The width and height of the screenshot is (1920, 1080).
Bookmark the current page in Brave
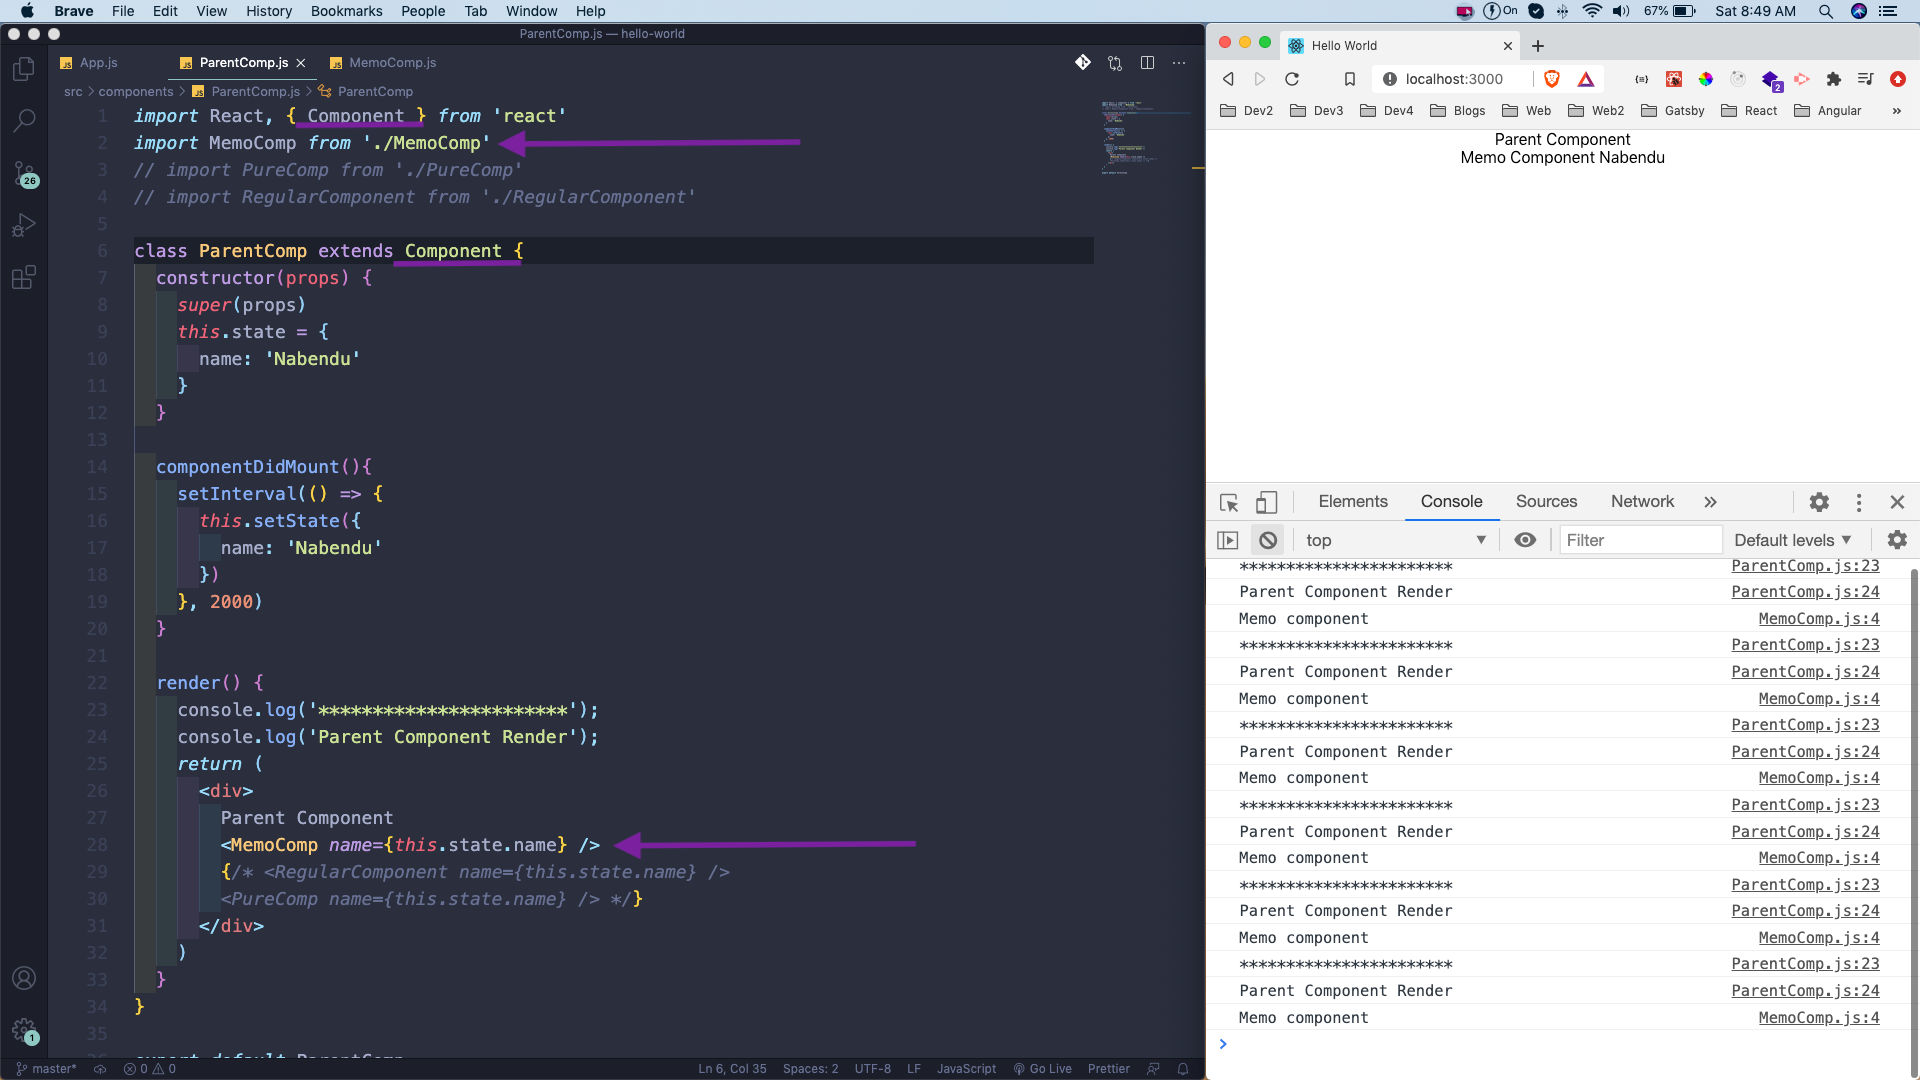point(1350,79)
